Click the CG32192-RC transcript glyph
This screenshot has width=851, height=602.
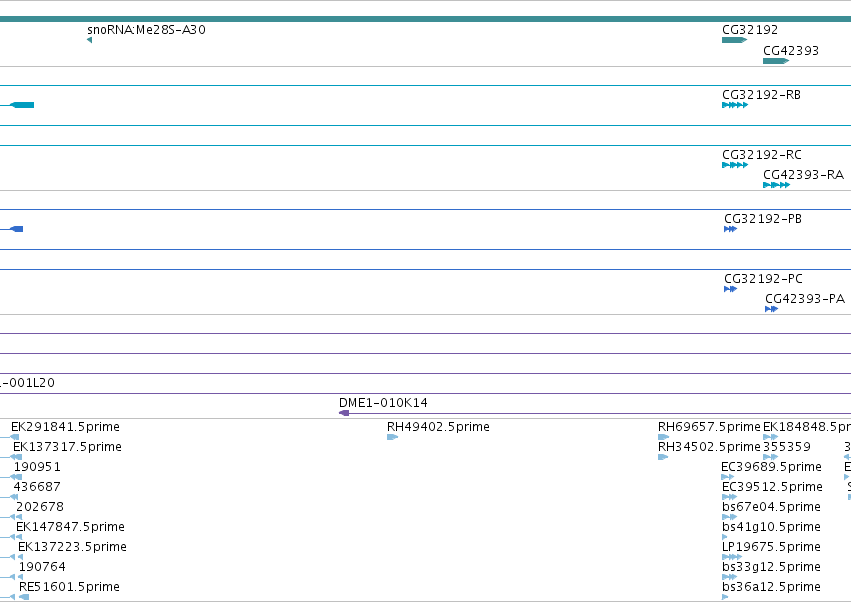pos(735,165)
